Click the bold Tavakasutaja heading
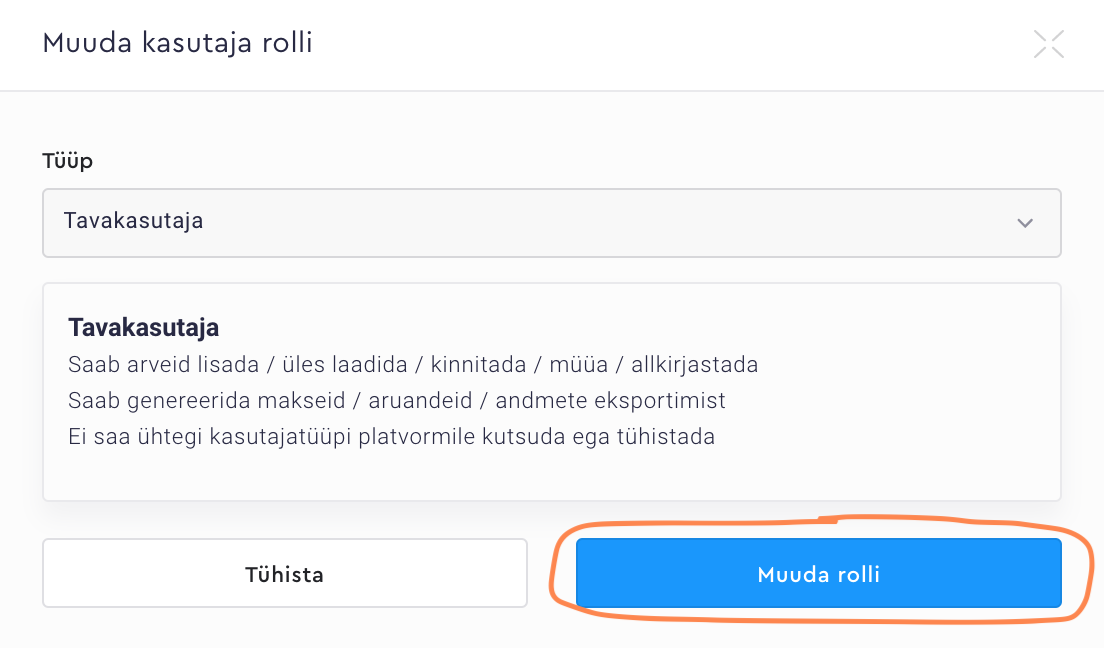The height and width of the screenshot is (648, 1104). [143, 327]
